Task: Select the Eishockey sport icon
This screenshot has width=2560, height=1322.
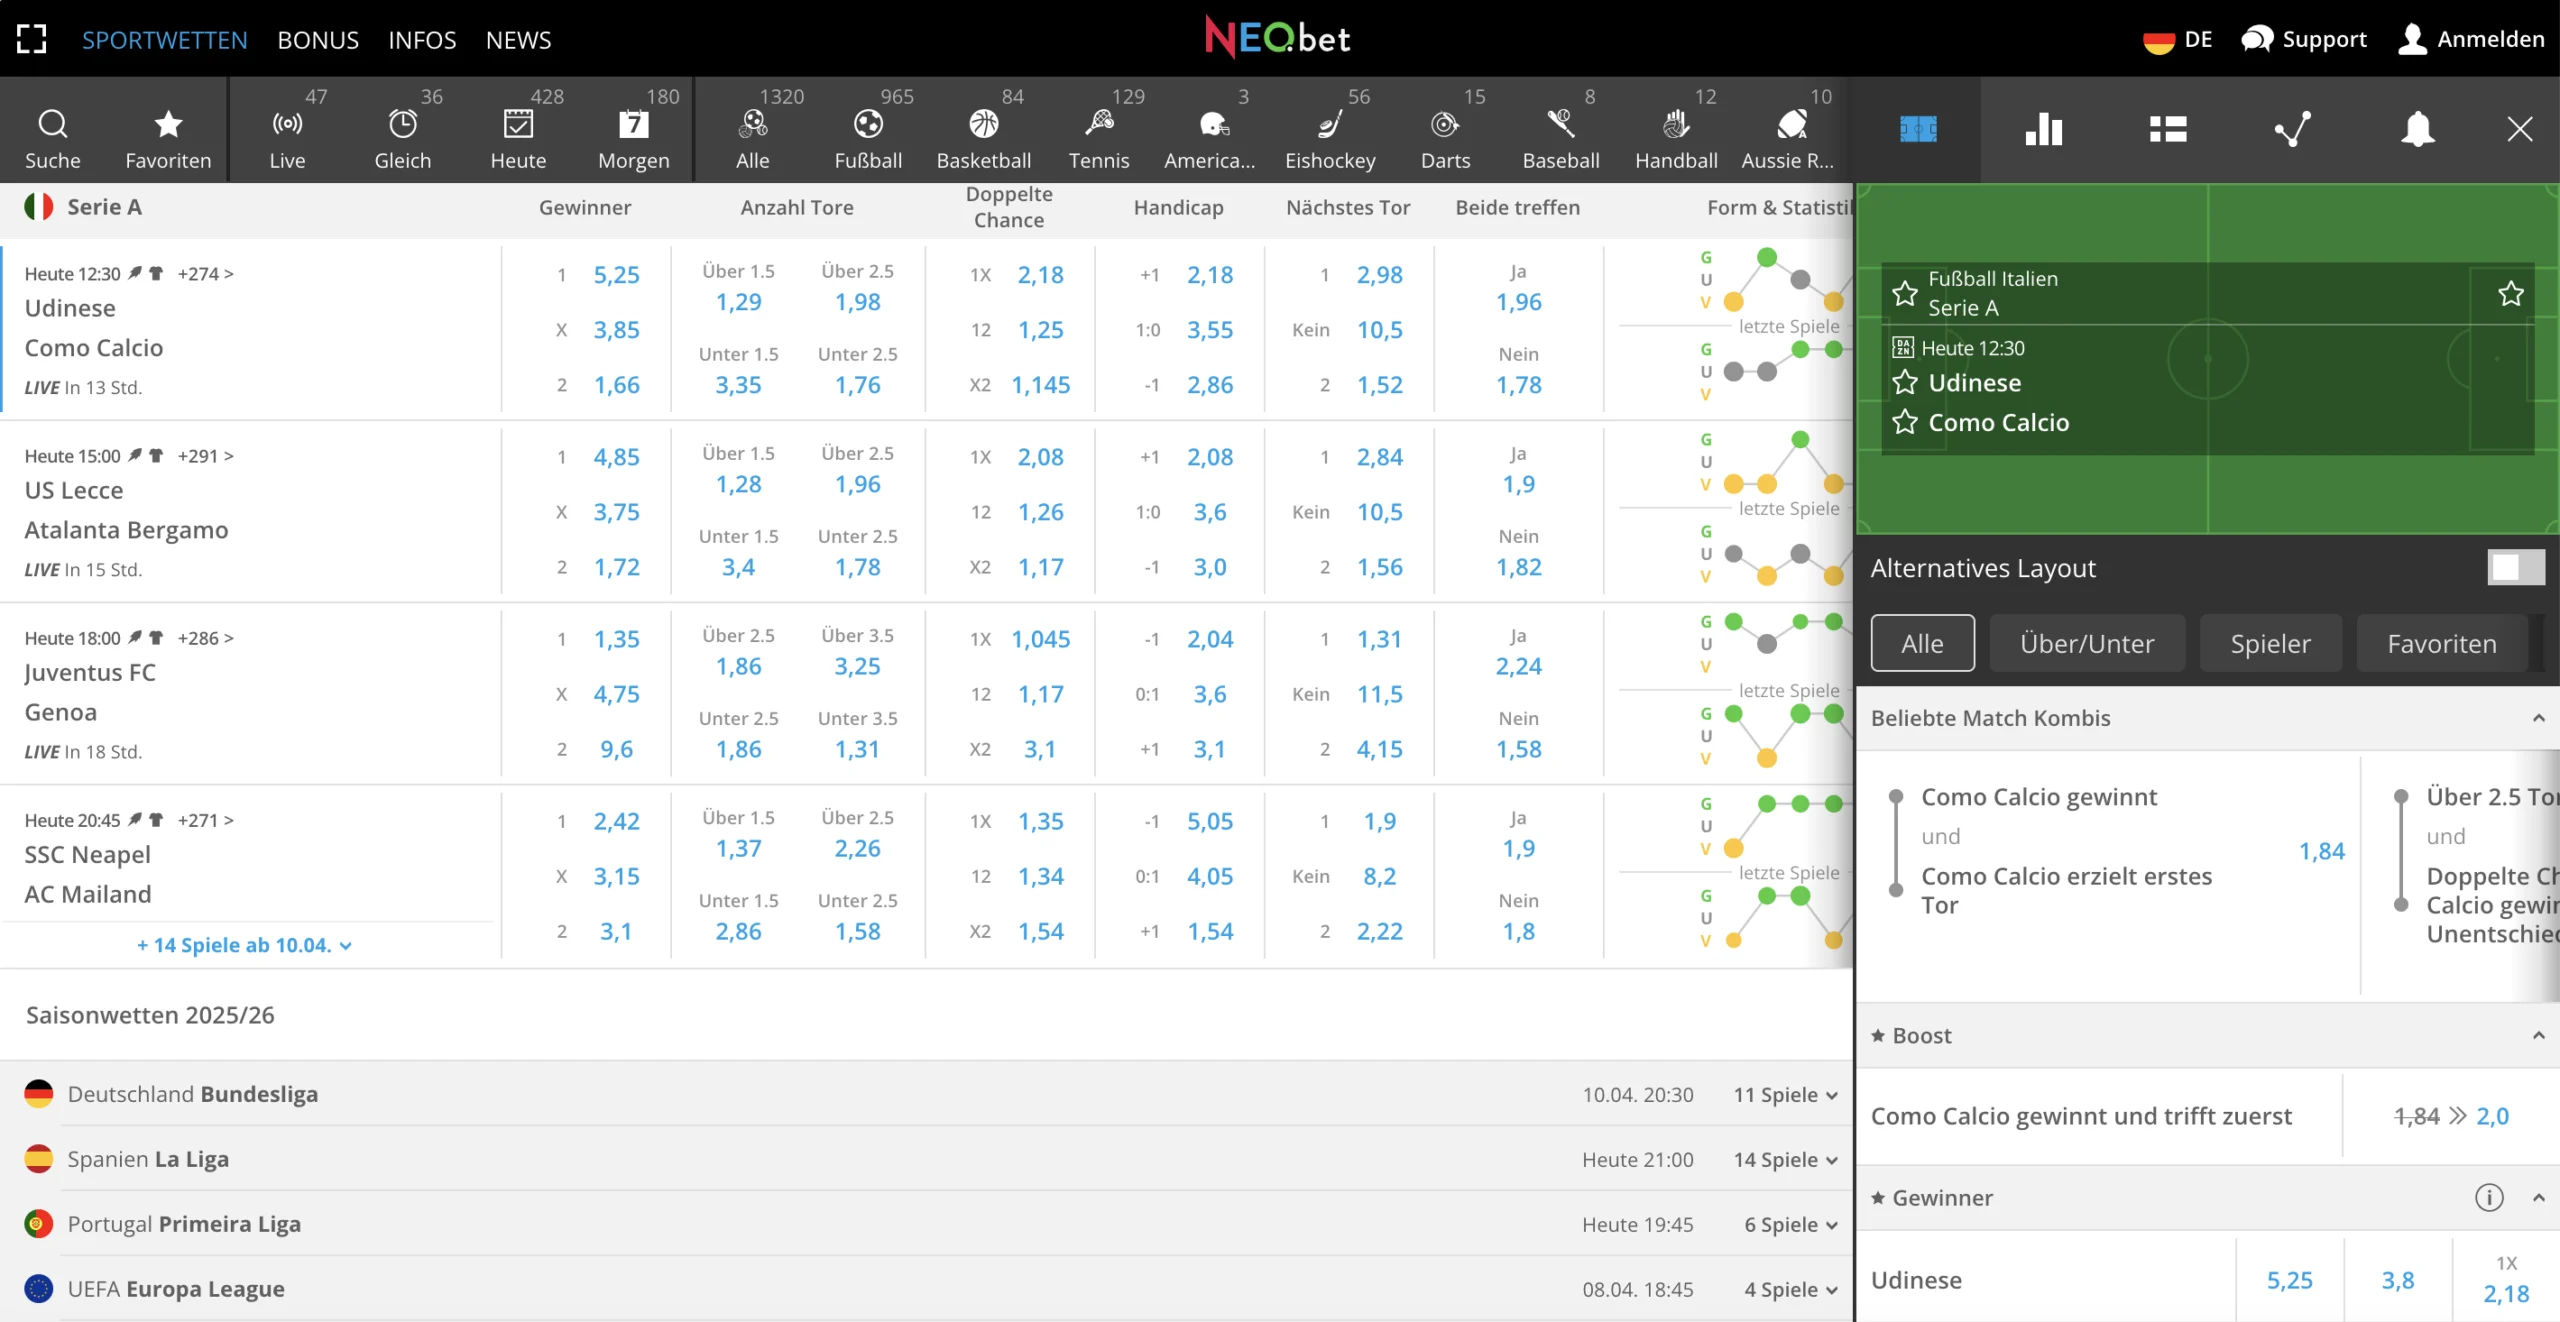Action: point(1329,125)
